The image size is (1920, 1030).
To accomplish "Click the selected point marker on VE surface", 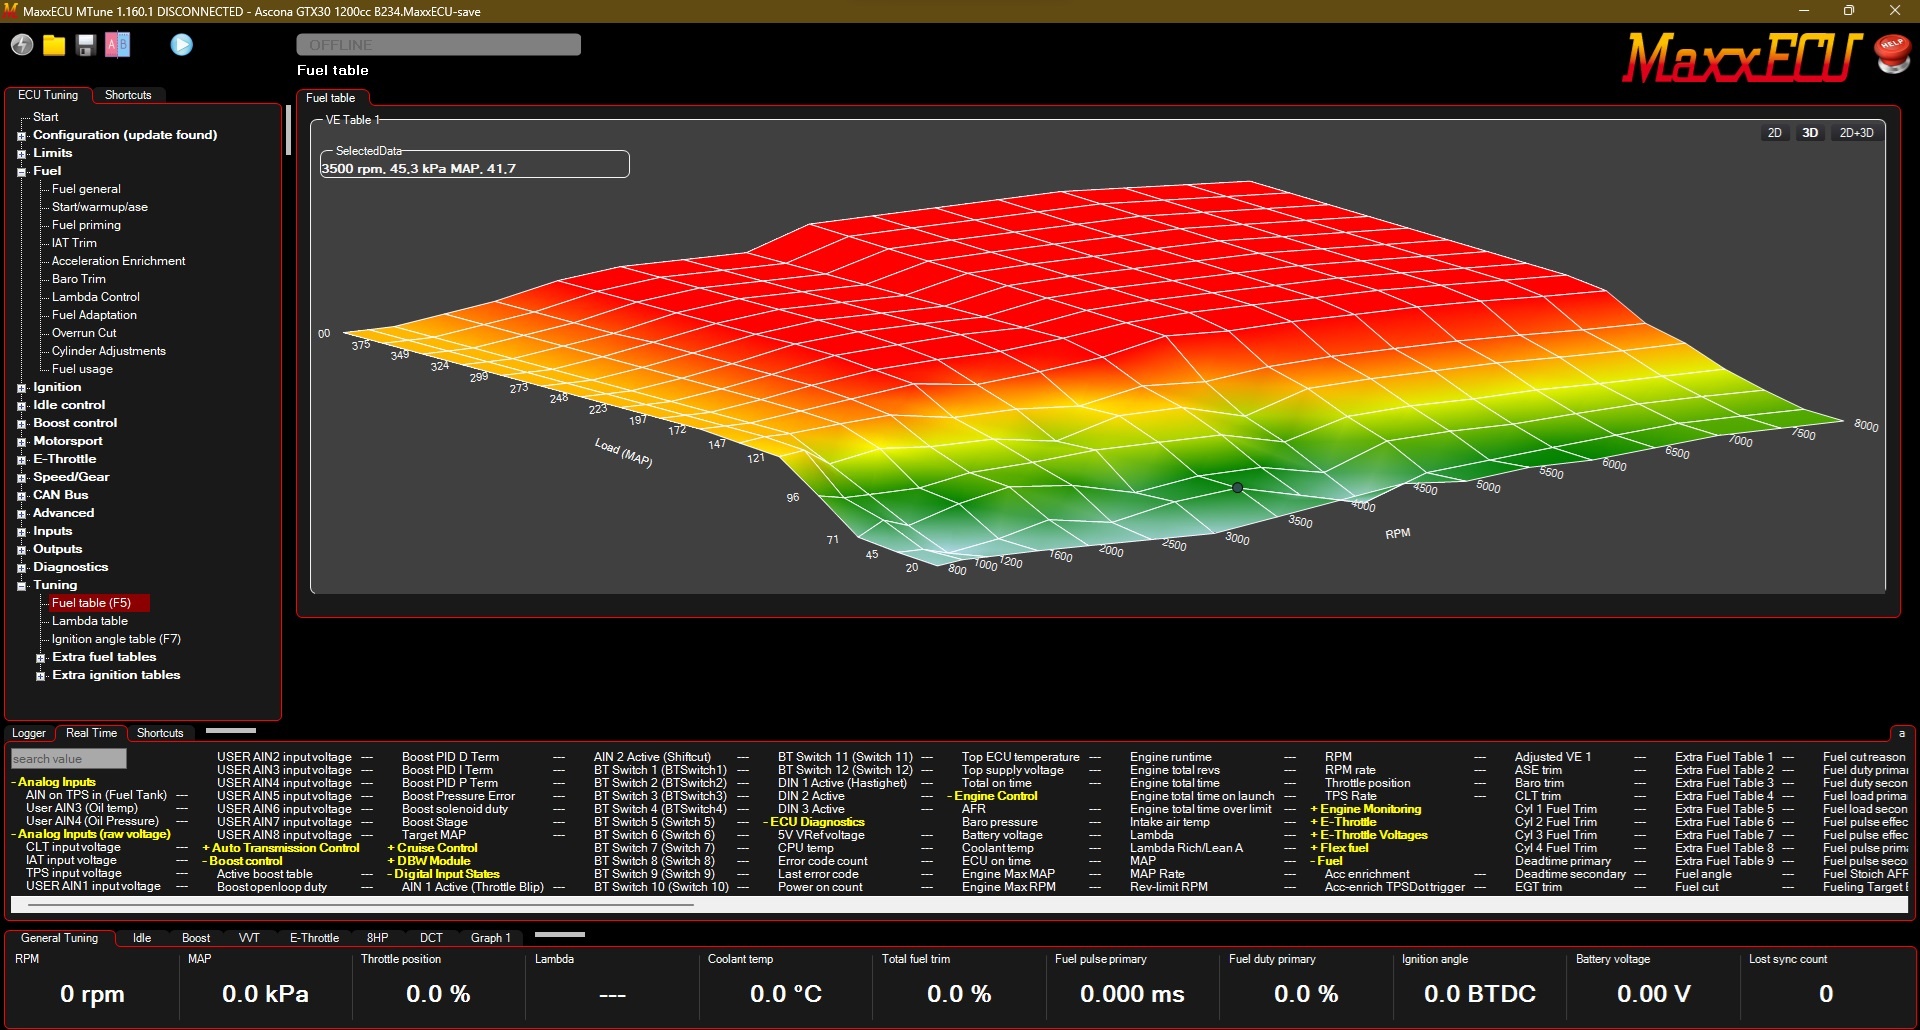I will tap(1237, 488).
